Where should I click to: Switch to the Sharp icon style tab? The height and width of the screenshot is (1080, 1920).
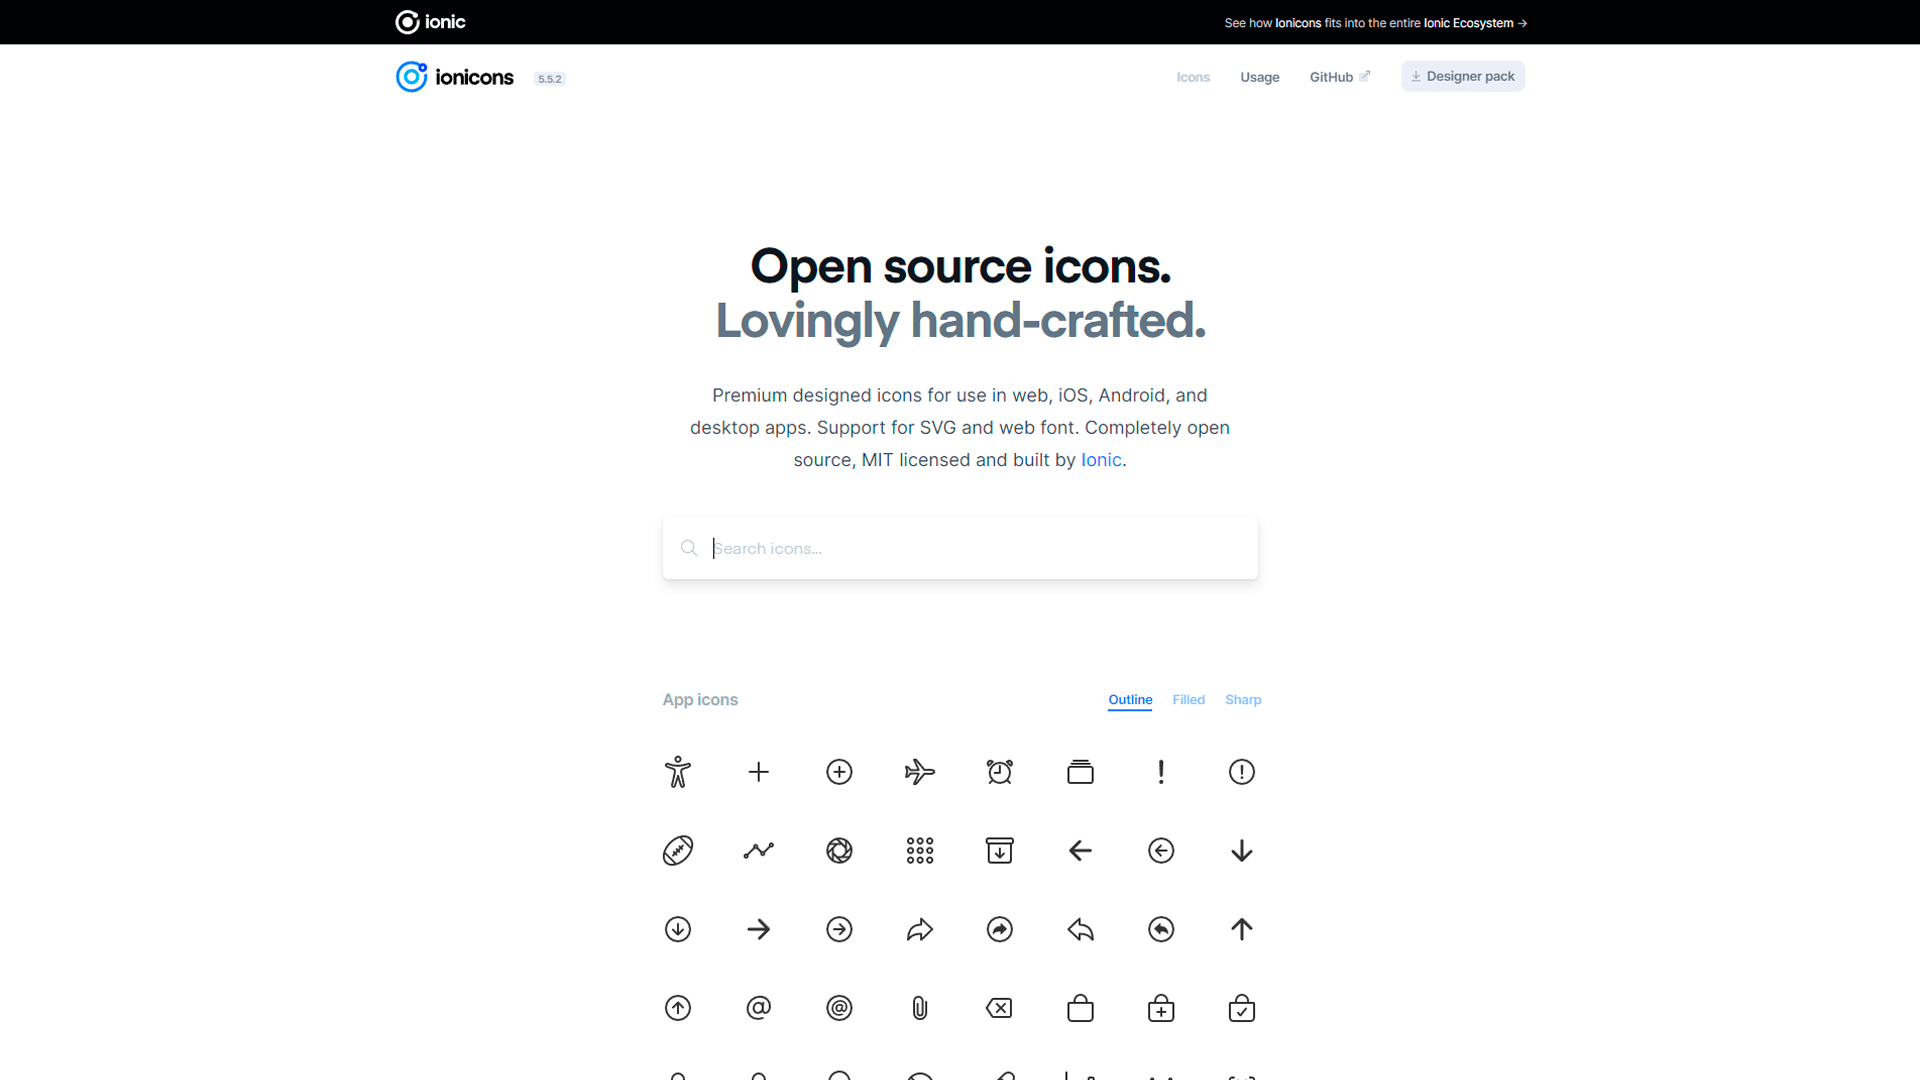pyautogui.click(x=1243, y=700)
